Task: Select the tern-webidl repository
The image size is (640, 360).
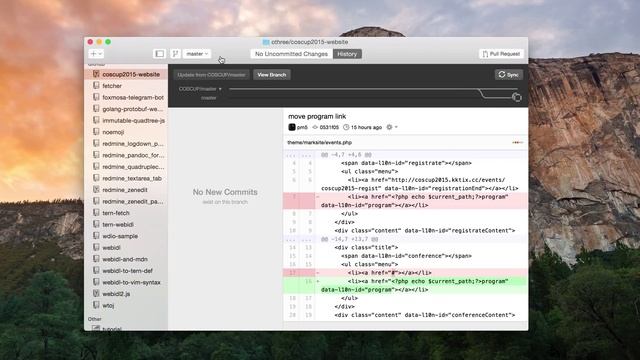Action: pos(126,224)
